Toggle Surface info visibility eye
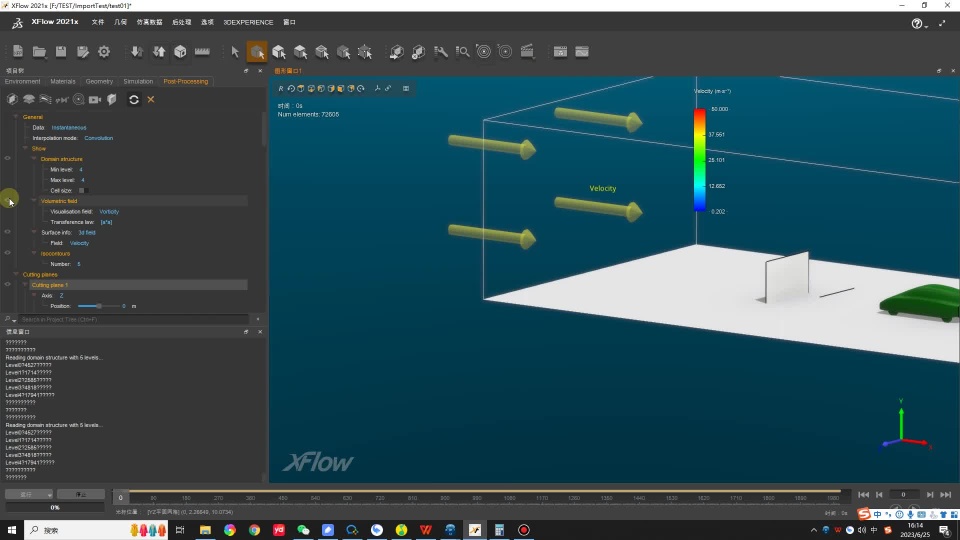The image size is (960, 540). tap(7, 232)
